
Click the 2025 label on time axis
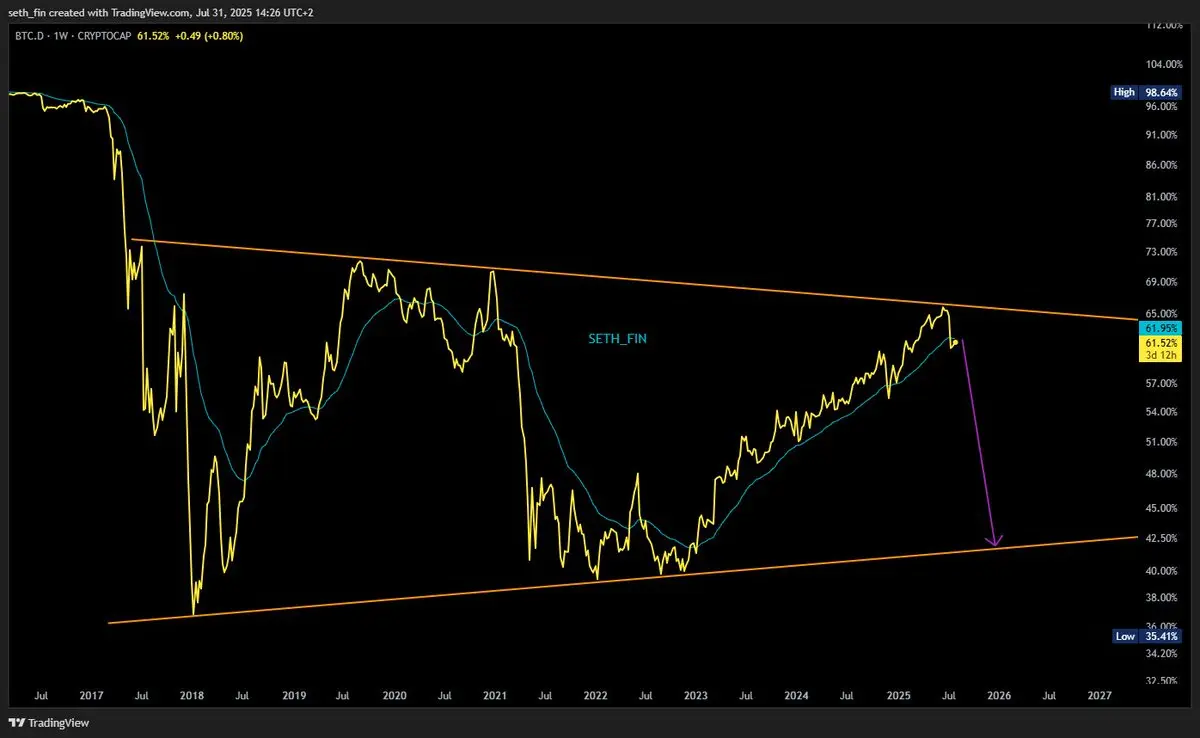(898, 694)
